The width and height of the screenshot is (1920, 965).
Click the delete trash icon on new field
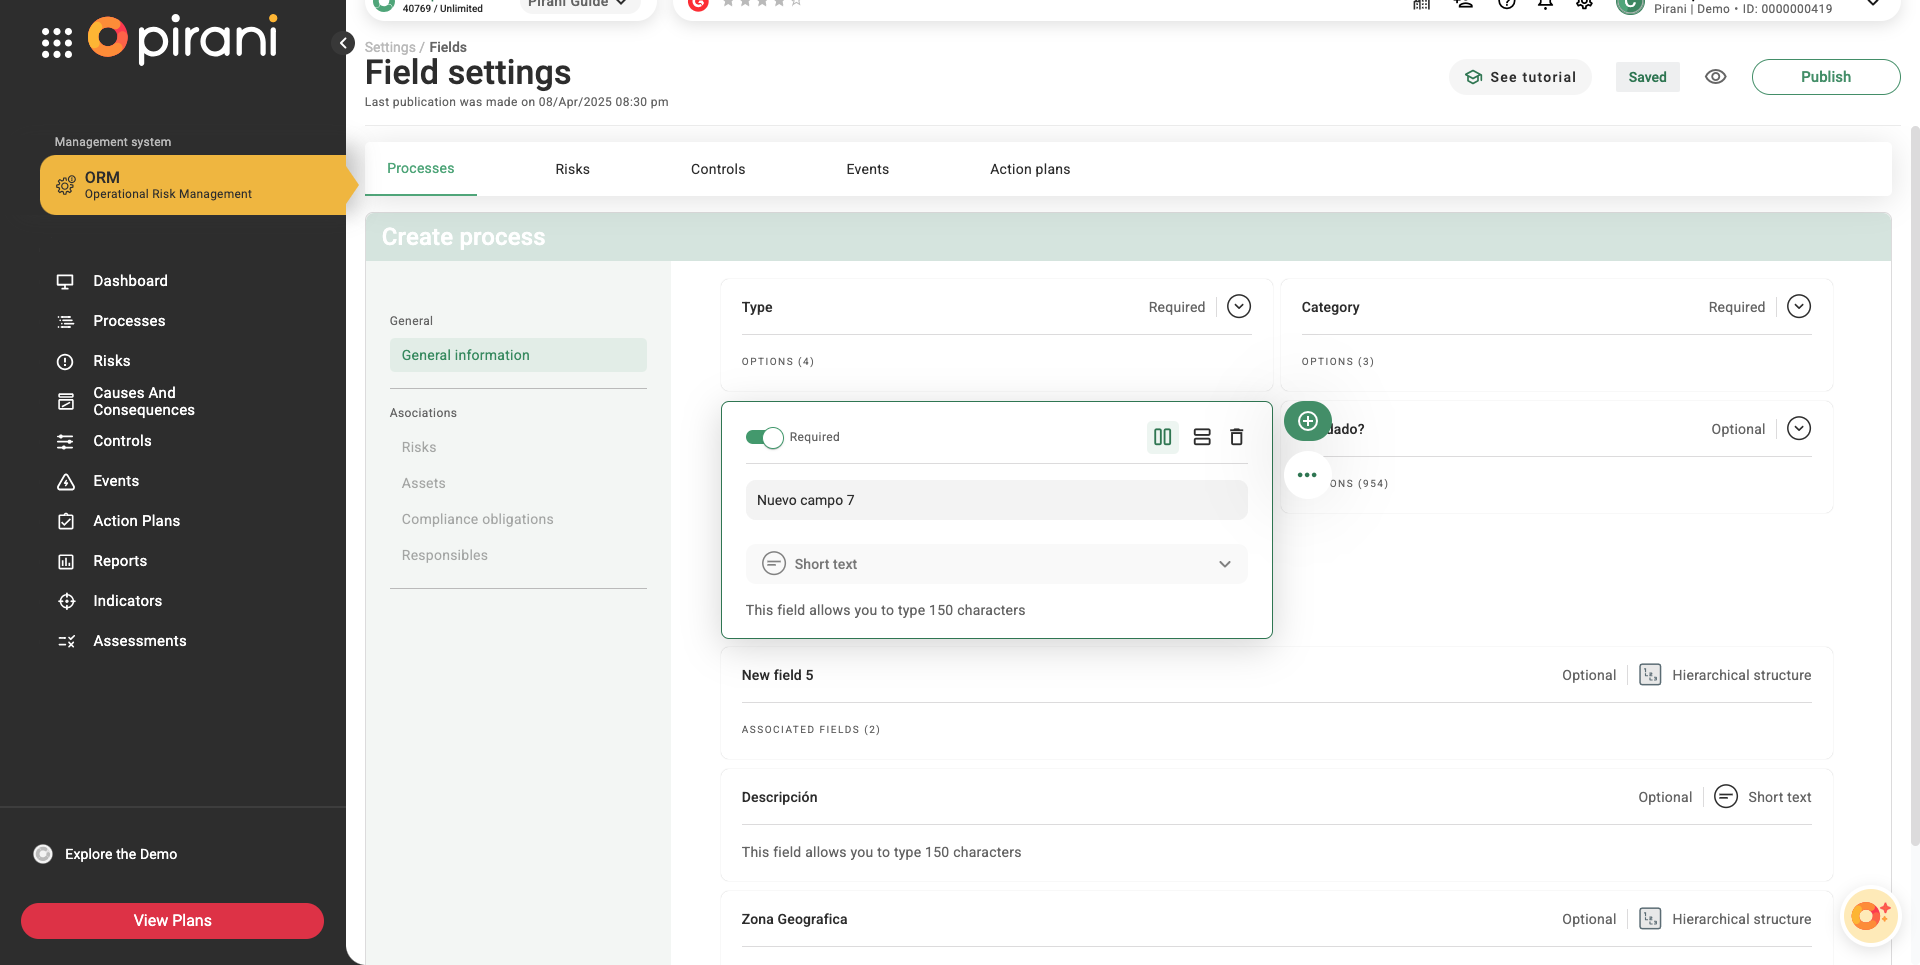1236,437
